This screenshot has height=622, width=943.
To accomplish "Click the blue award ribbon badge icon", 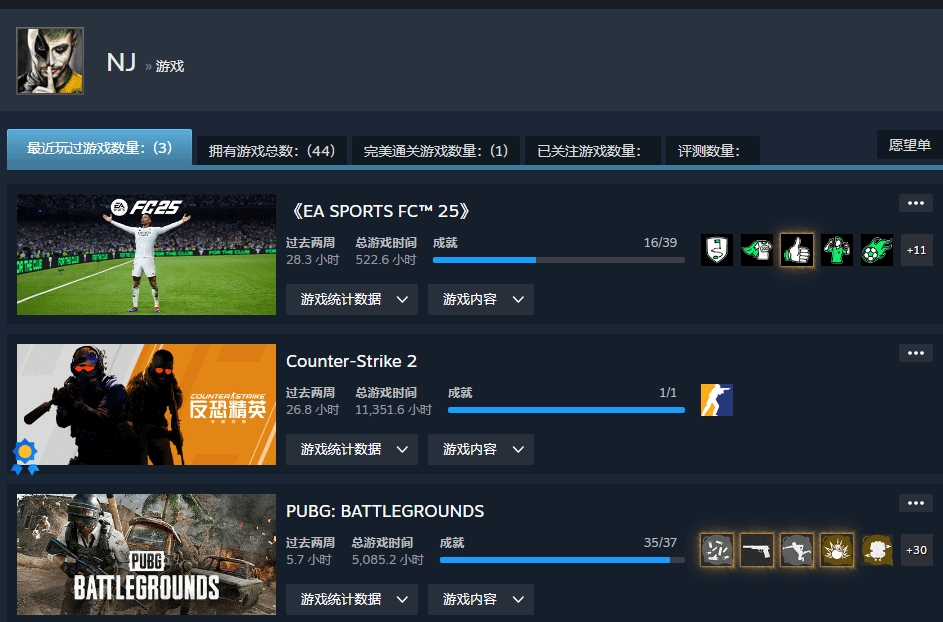I will [25, 458].
